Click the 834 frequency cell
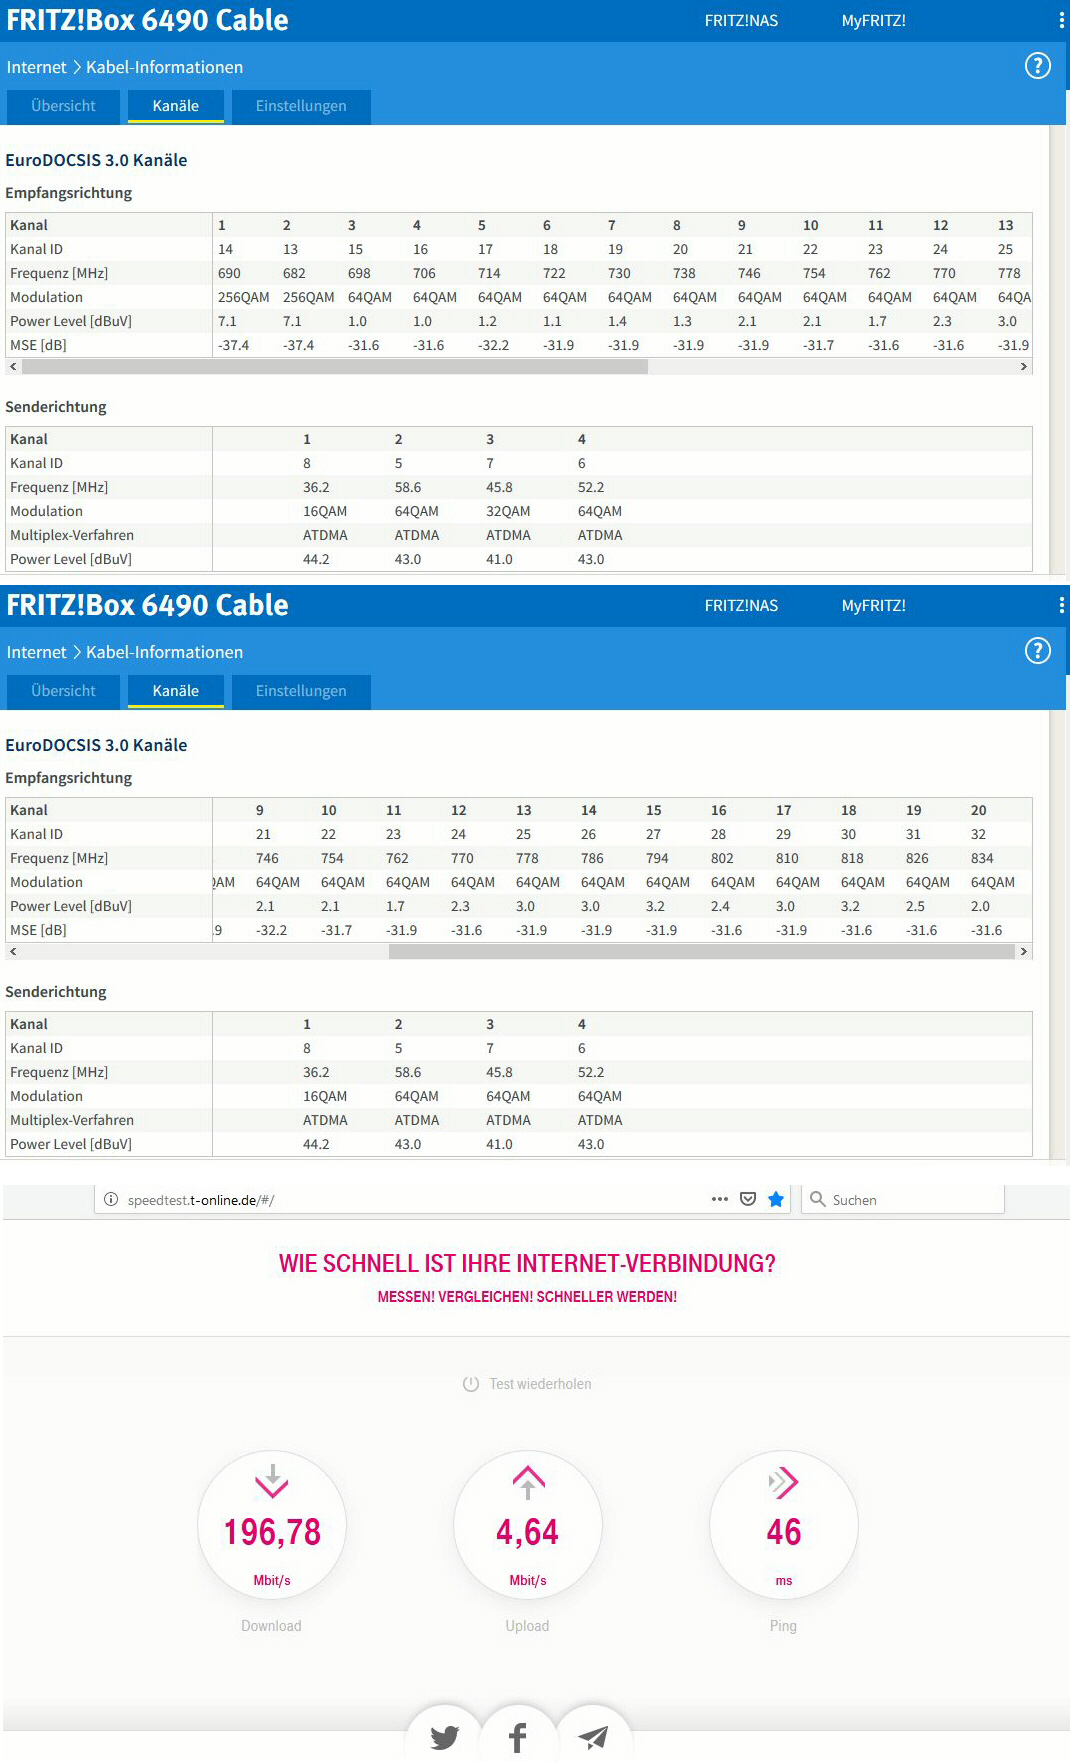The image size is (1070, 1762). (982, 858)
